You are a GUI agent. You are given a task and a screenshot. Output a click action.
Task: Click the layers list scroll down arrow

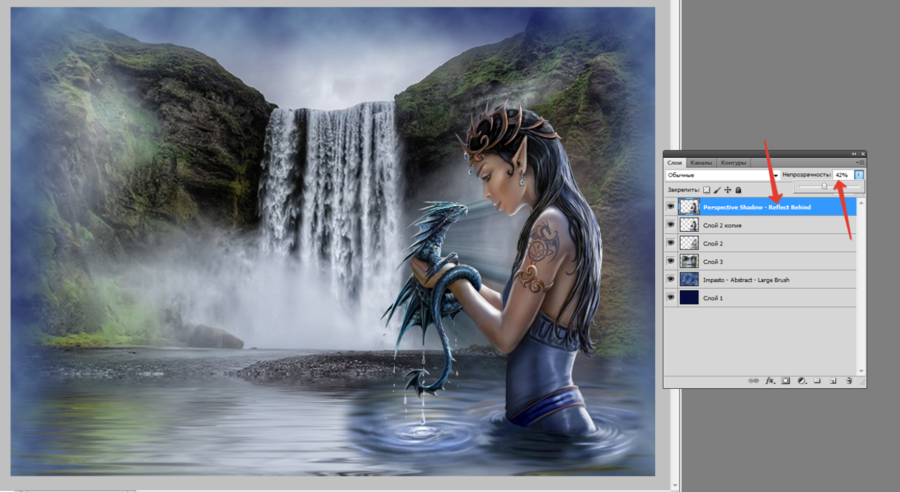(861, 371)
